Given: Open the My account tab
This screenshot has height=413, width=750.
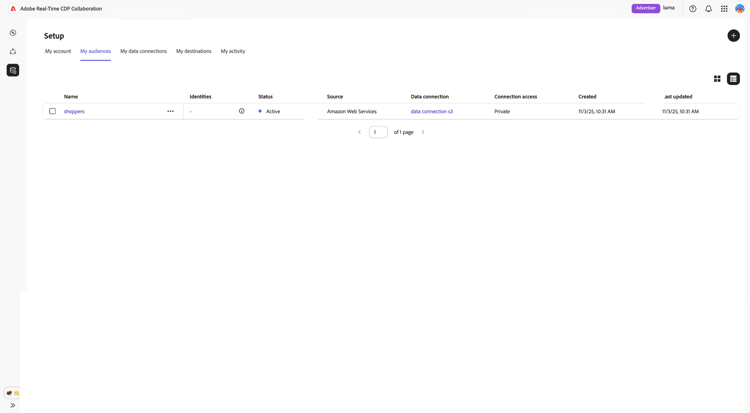Looking at the screenshot, I should 58,51.
